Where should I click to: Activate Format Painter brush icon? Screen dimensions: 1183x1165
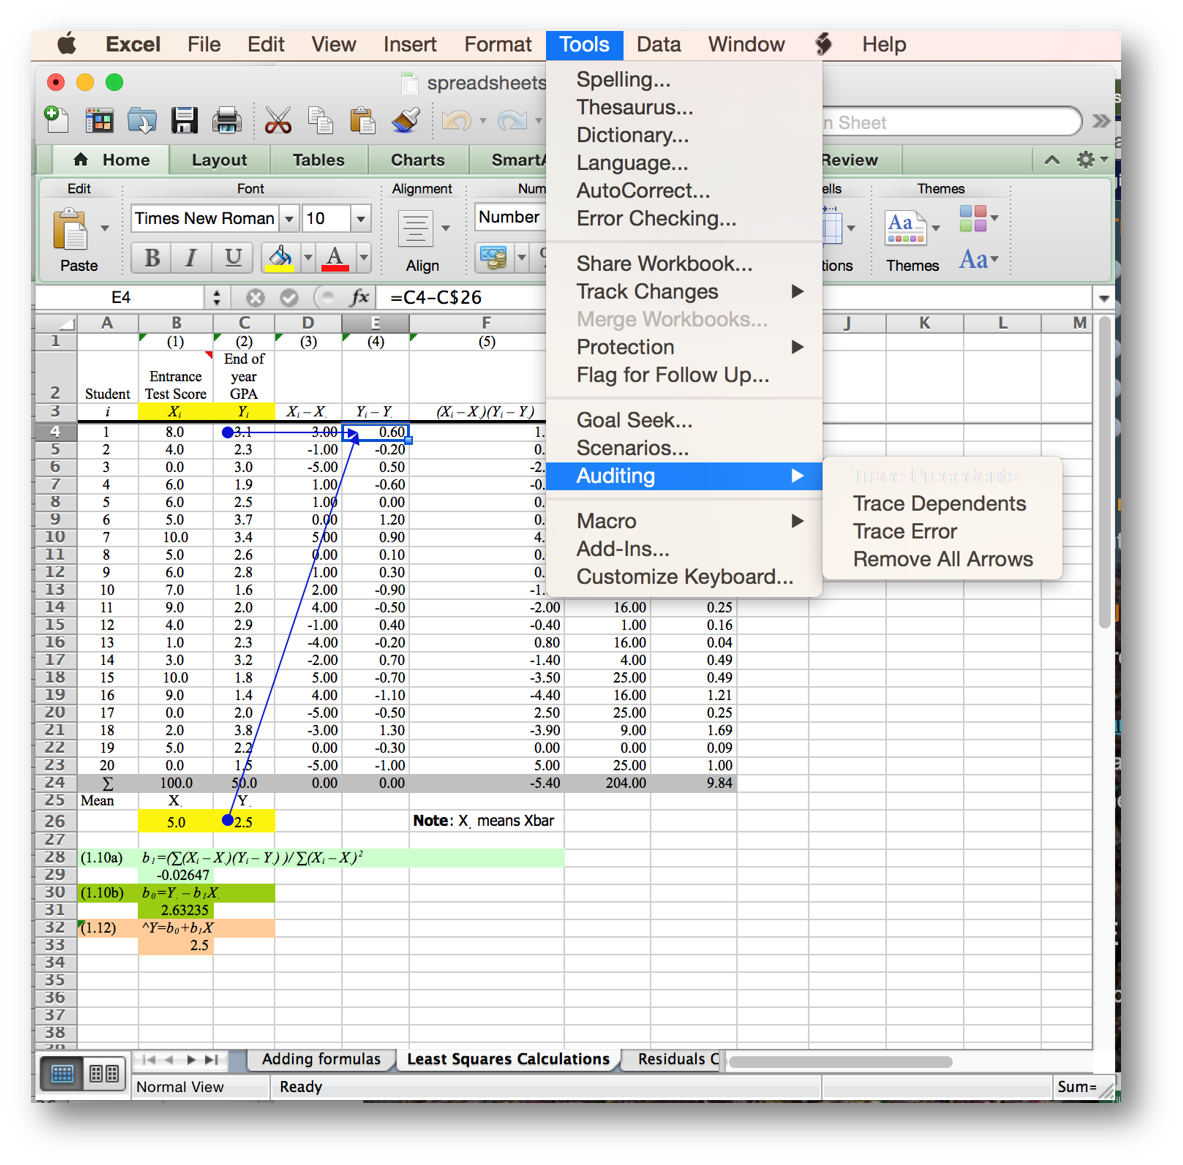[404, 119]
